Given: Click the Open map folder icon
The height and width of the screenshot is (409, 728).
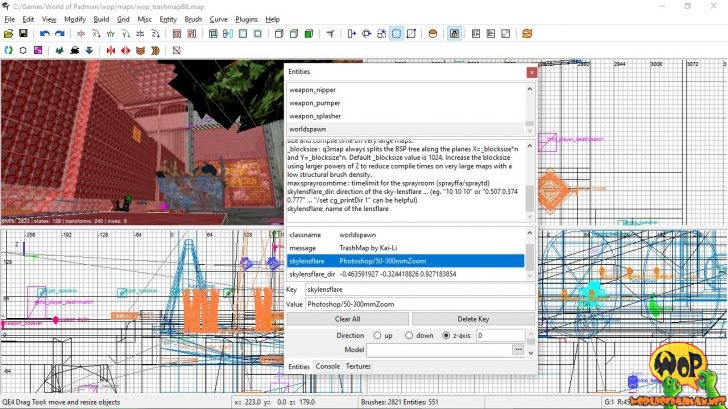Looking at the screenshot, I should tap(9, 34).
